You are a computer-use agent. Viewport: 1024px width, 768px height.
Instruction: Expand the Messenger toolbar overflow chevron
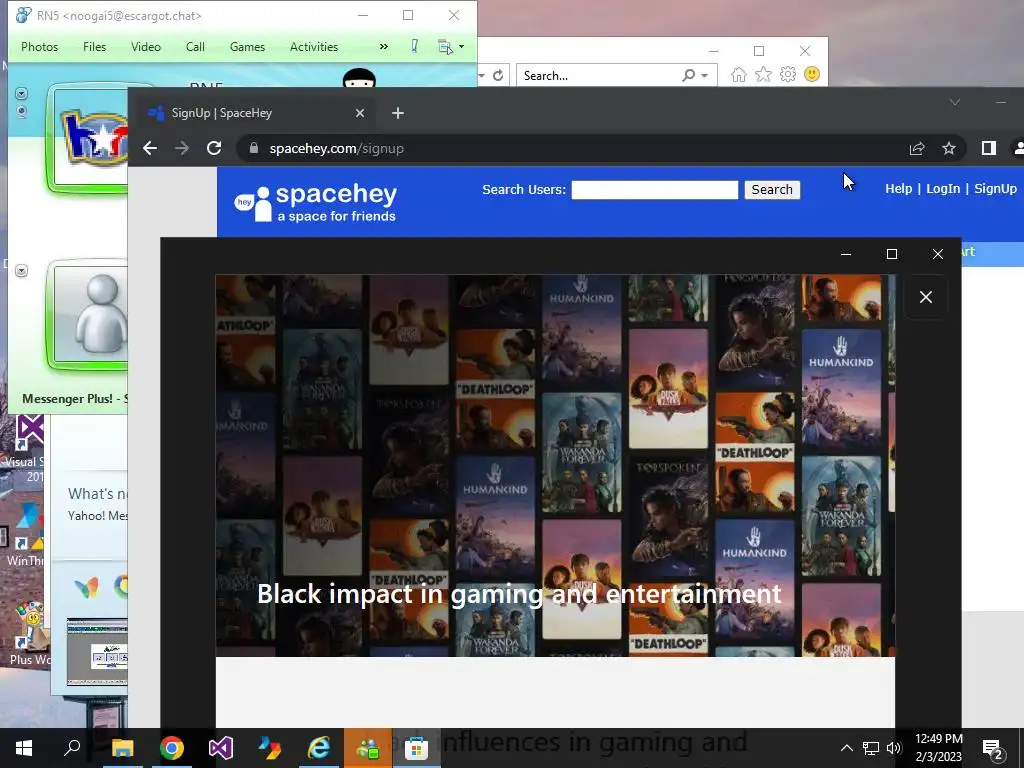click(x=383, y=46)
